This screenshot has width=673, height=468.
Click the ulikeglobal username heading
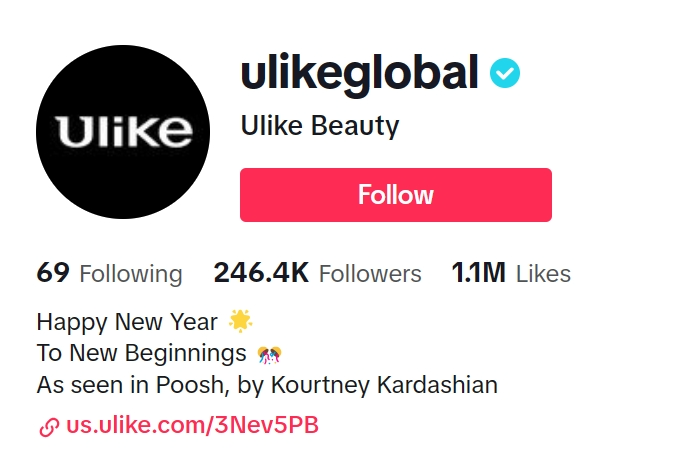pos(359,73)
